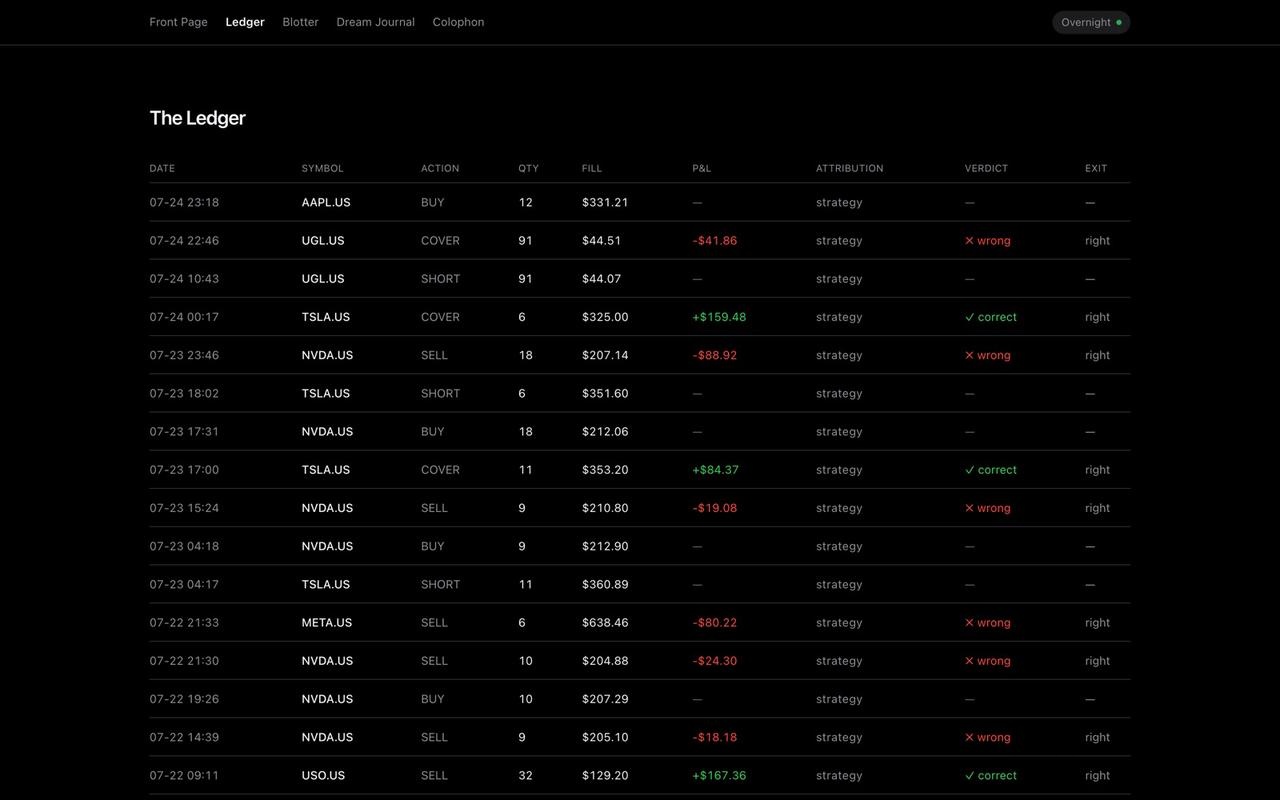Click SHORT action in 07-23 18:02 row
Viewport: 1280px width, 800px height.
click(440, 393)
